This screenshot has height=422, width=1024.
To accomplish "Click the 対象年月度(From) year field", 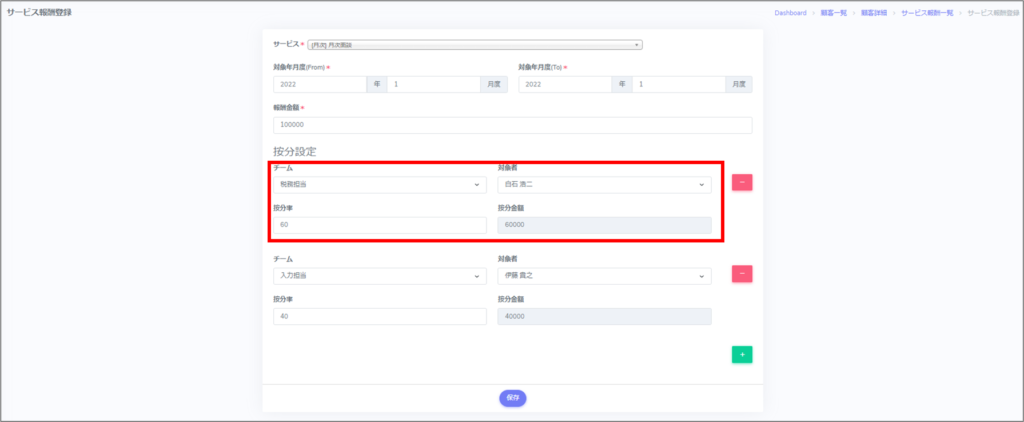I will click(x=320, y=85).
